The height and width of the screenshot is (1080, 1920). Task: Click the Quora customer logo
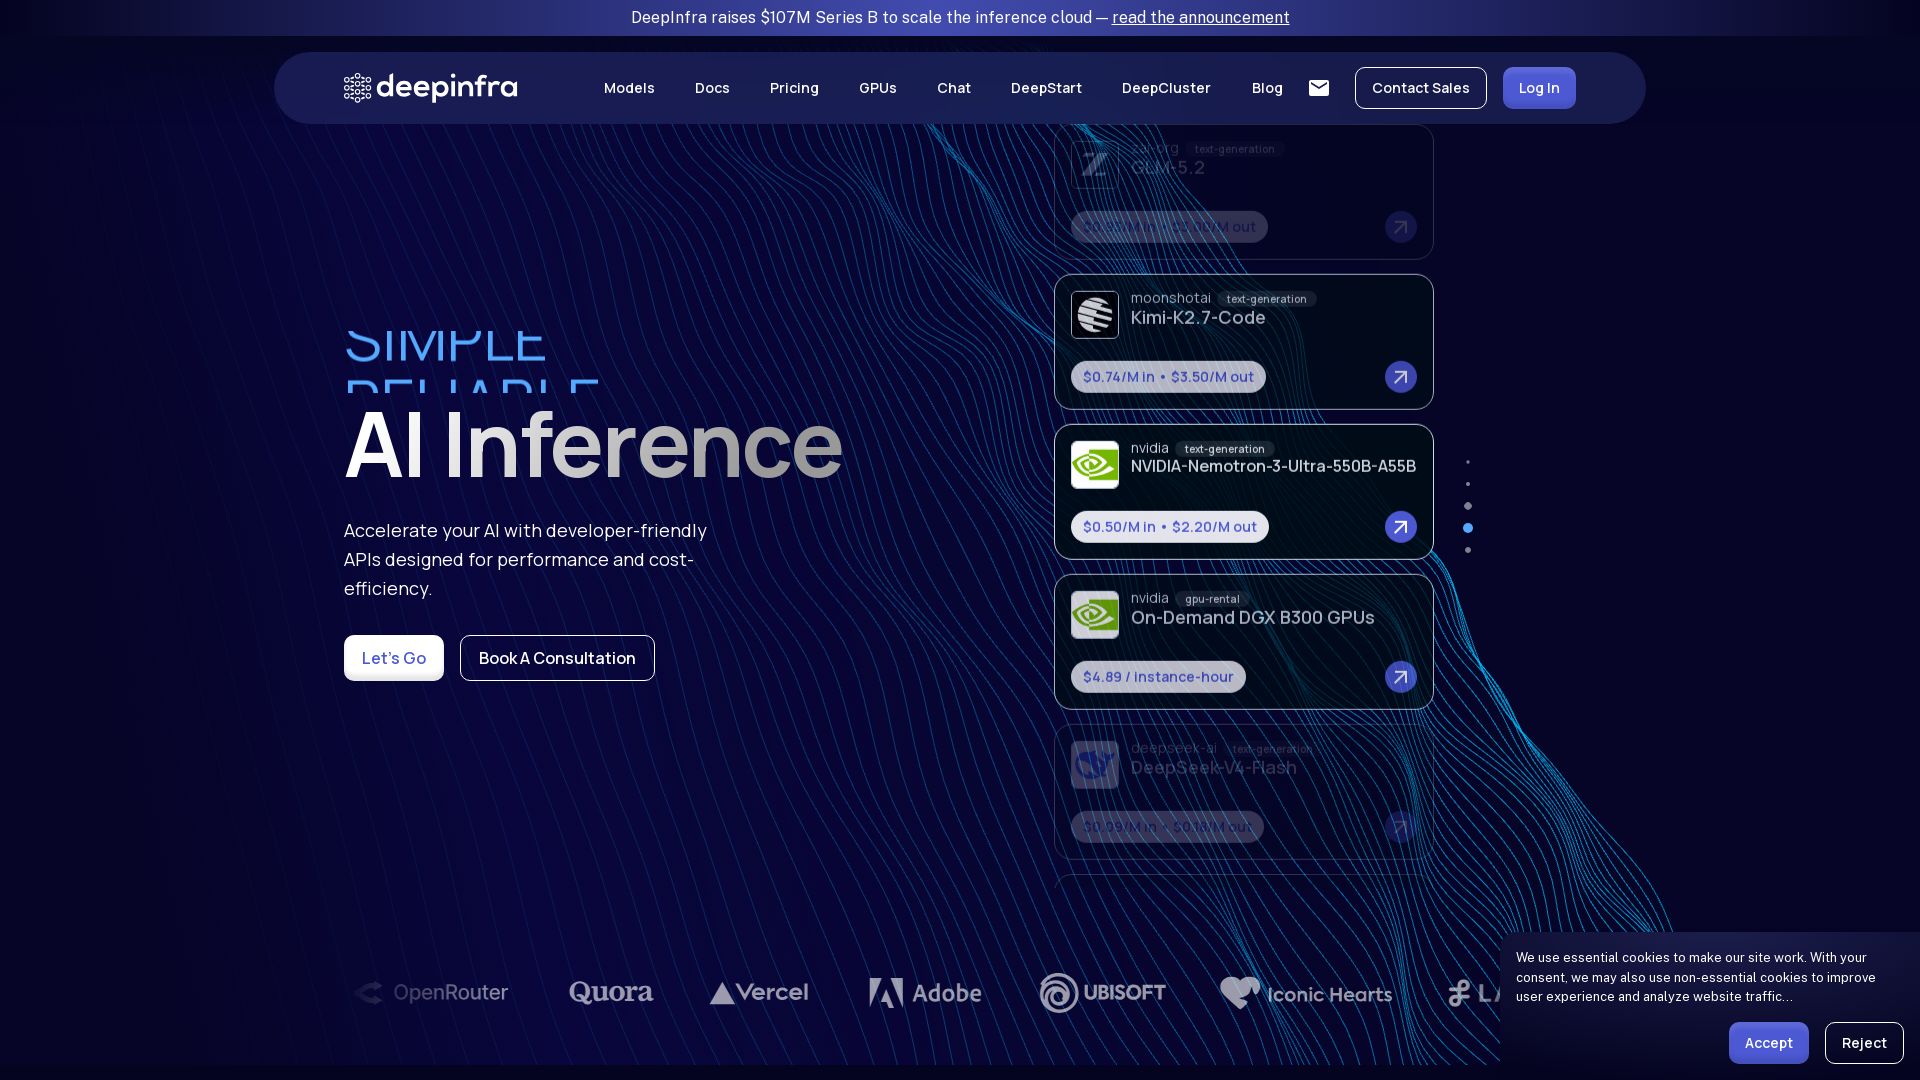pos(611,992)
